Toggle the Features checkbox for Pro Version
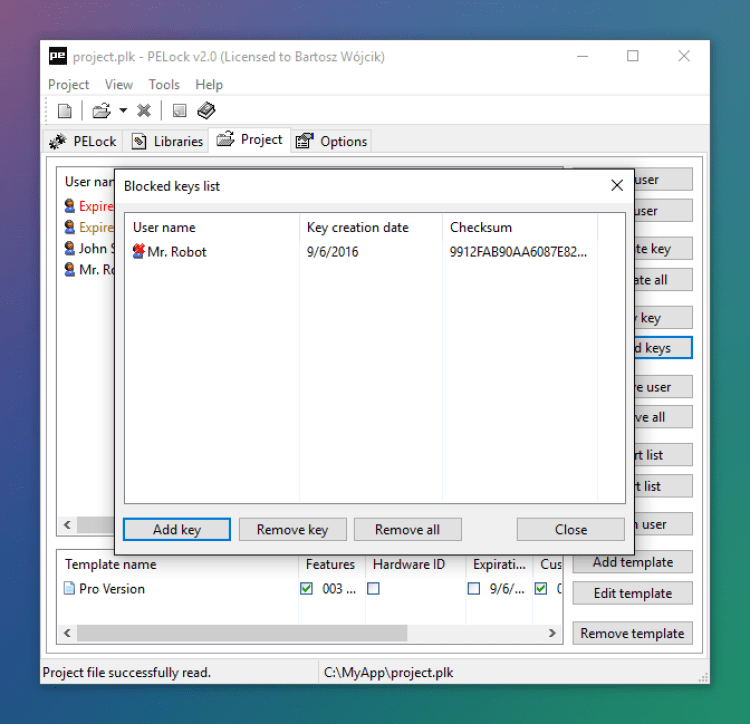The width and height of the screenshot is (750, 724). pyautogui.click(x=306, y=588)
